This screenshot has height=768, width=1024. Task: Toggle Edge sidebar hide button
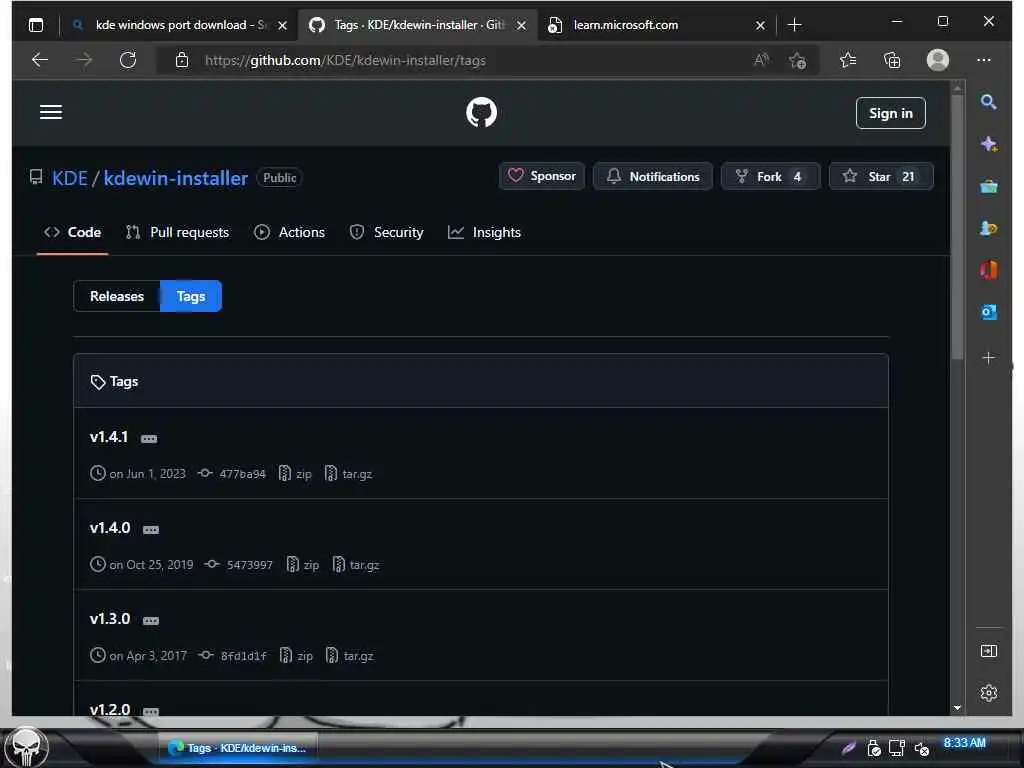click(x=989, y=651)
